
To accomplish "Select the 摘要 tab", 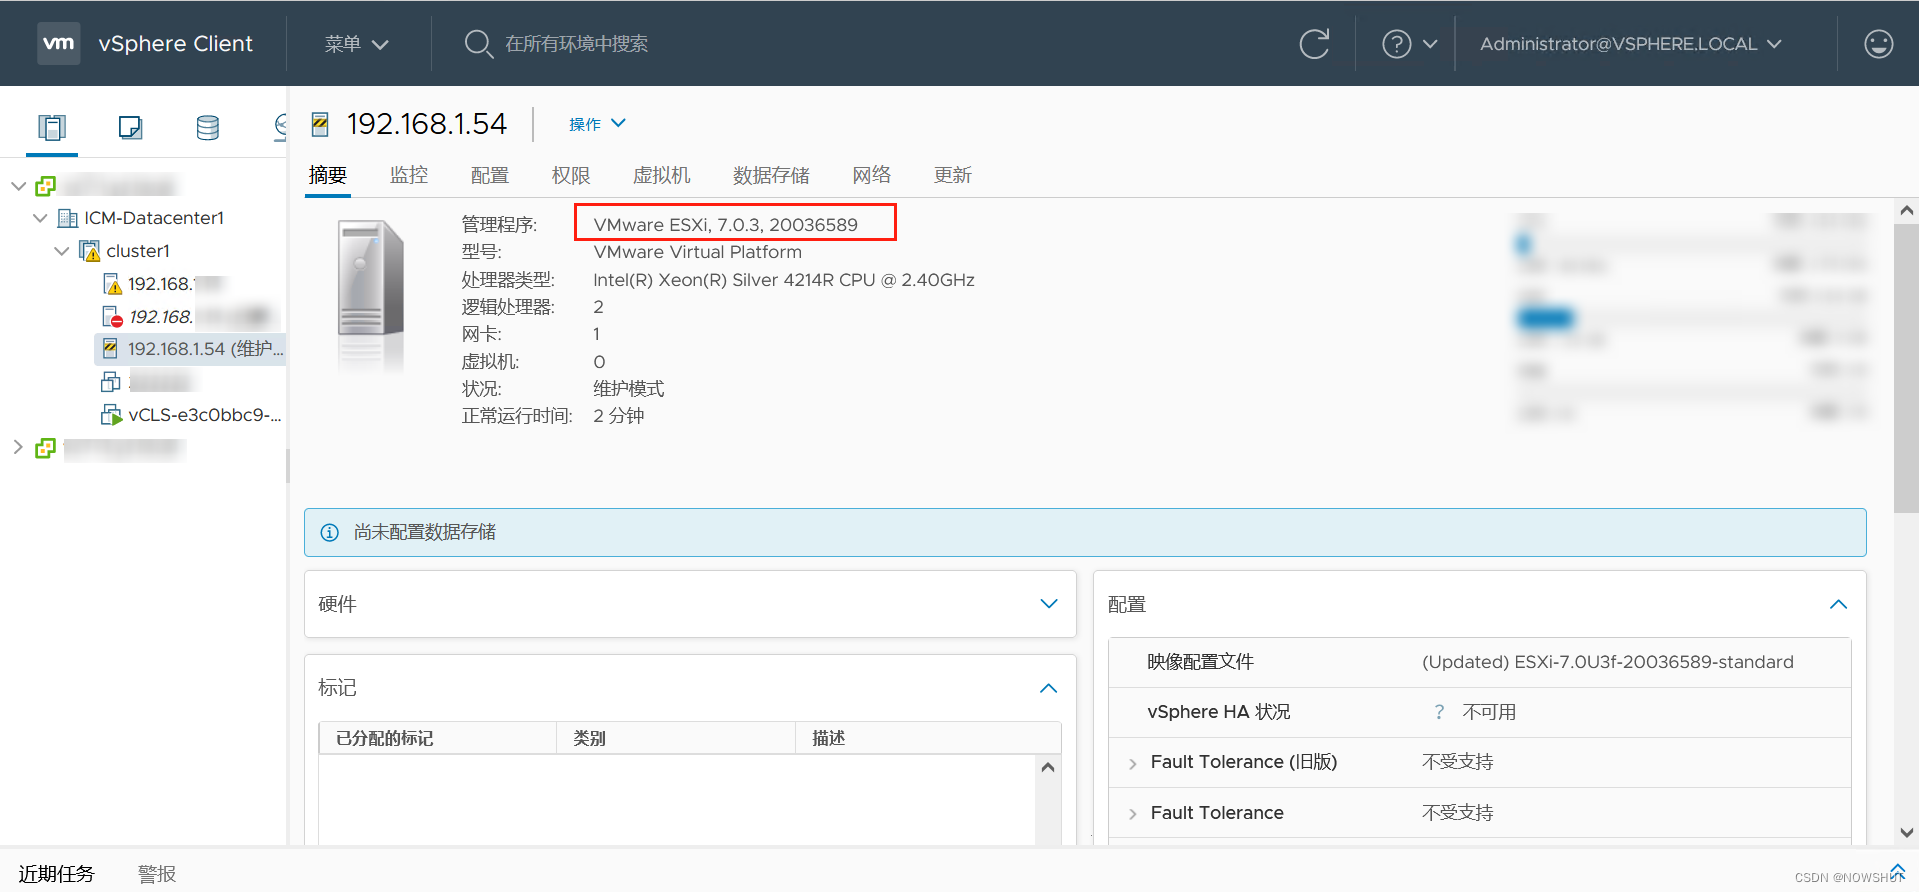I will [328, 175].
